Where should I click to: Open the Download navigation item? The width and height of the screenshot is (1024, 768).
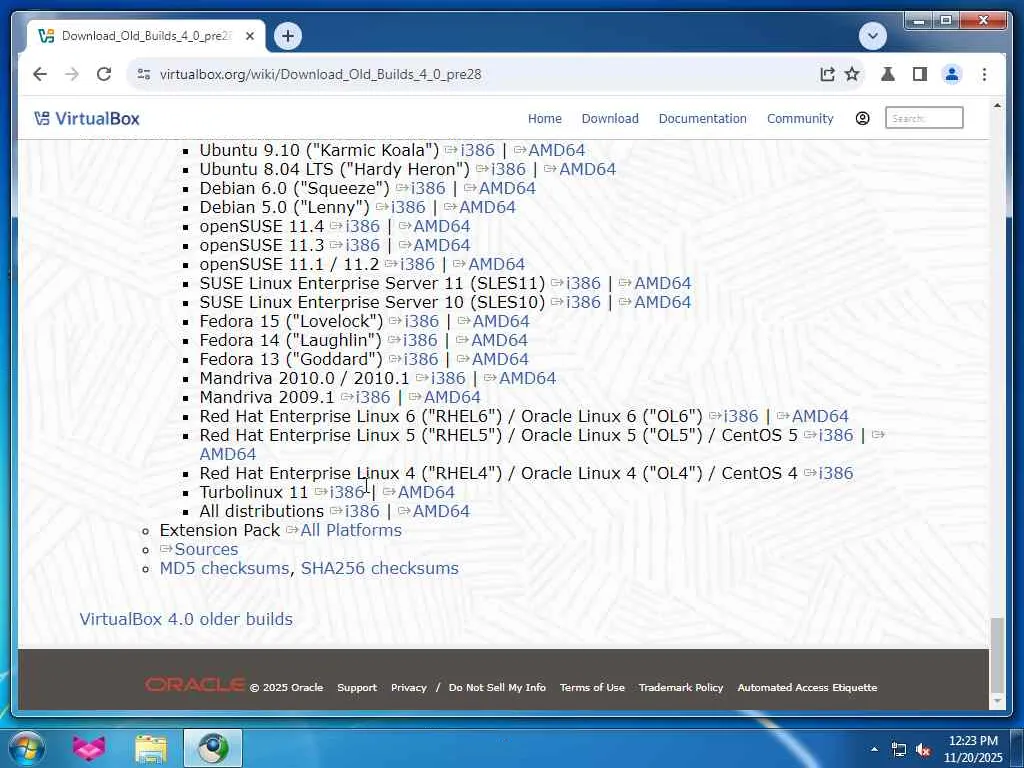[x=610, y=118]
